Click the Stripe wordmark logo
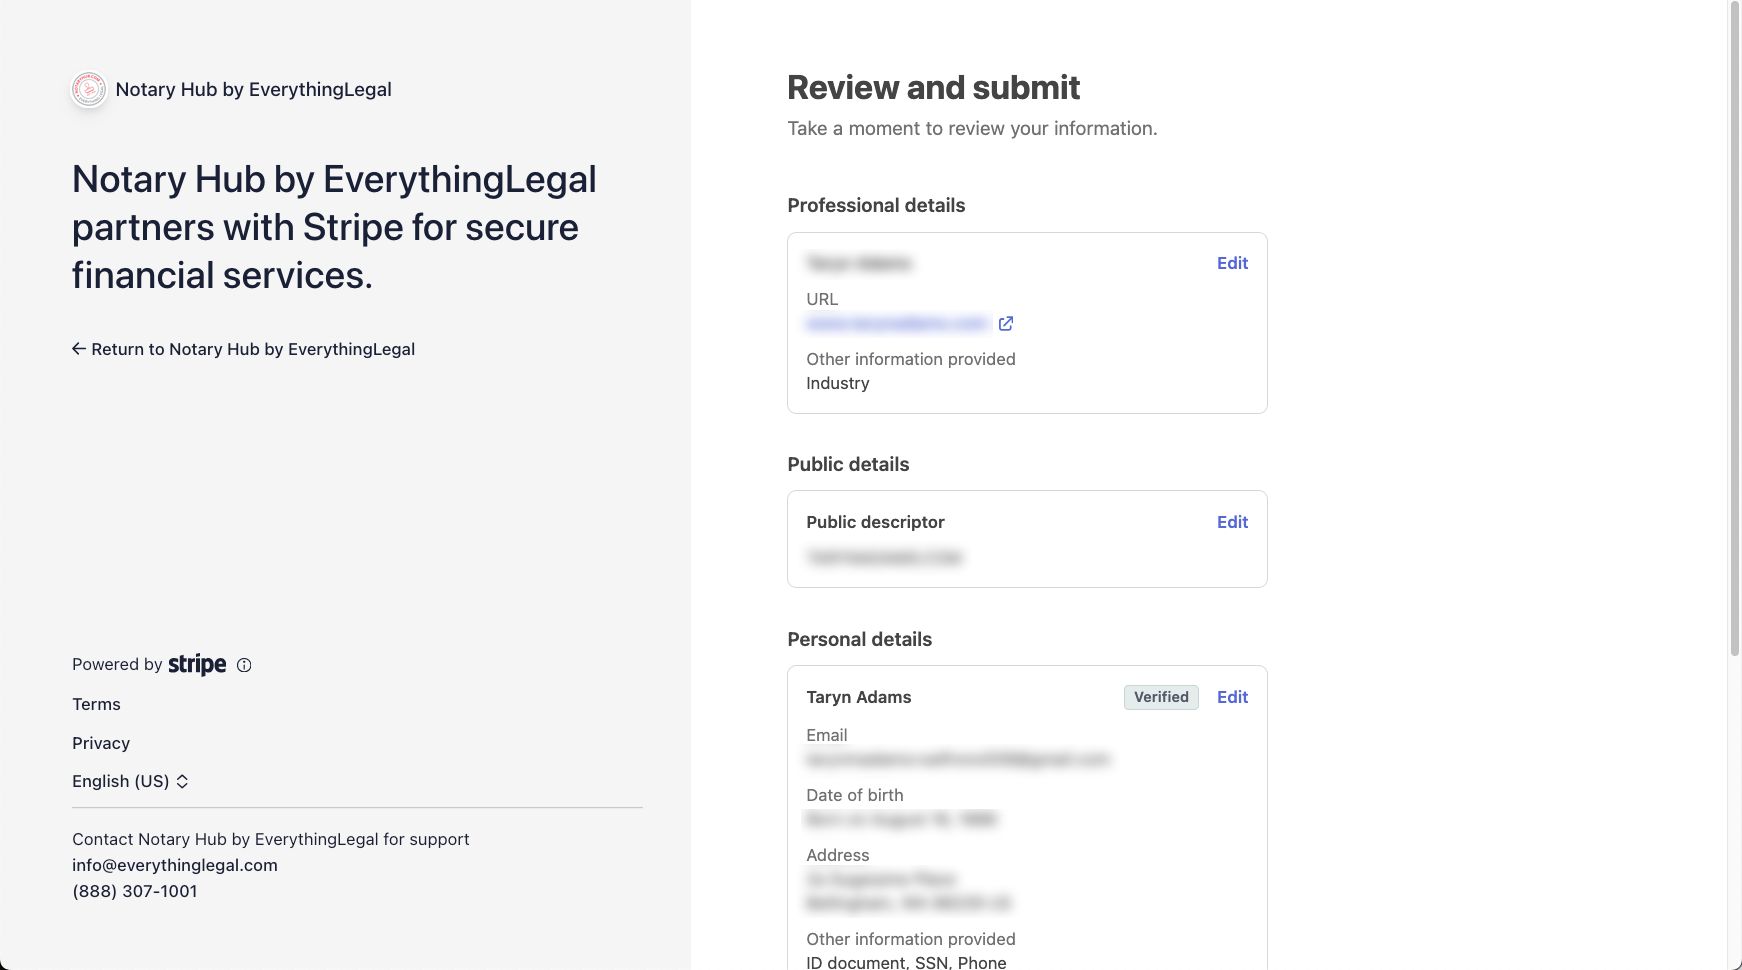 (x=197, y=665)
